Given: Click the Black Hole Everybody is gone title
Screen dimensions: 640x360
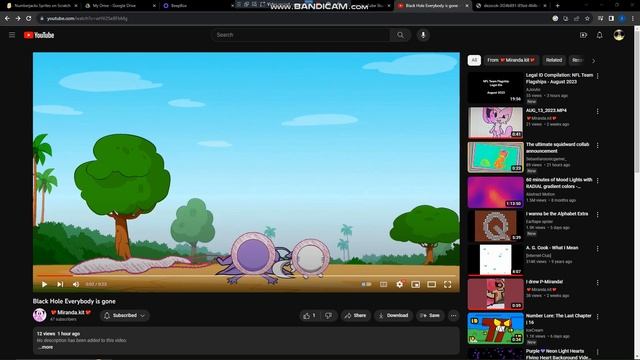Looking at the screenshot, I should tap(74, 301).
